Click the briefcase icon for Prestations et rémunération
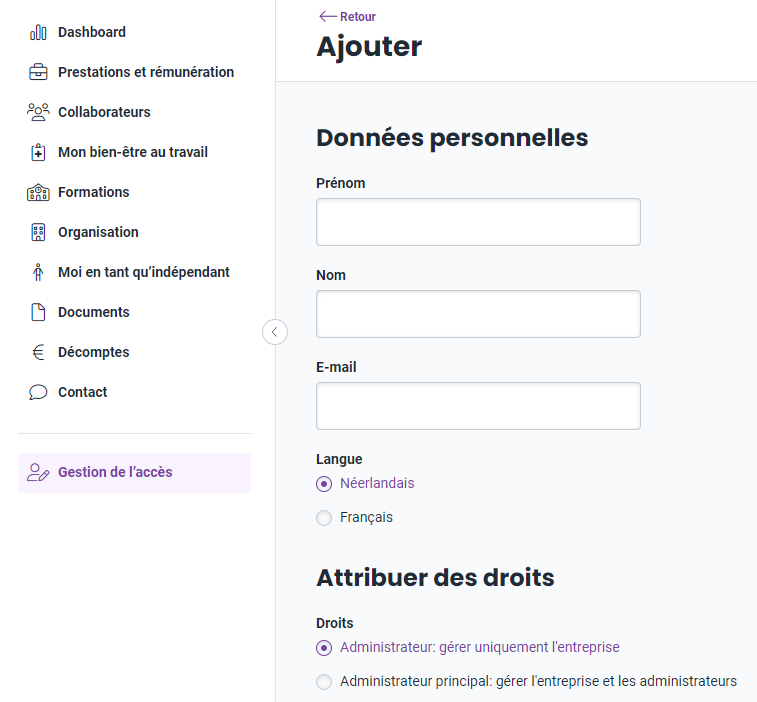Image resolution: width=757 pixels, height=702 pixels. coord(38,72)
